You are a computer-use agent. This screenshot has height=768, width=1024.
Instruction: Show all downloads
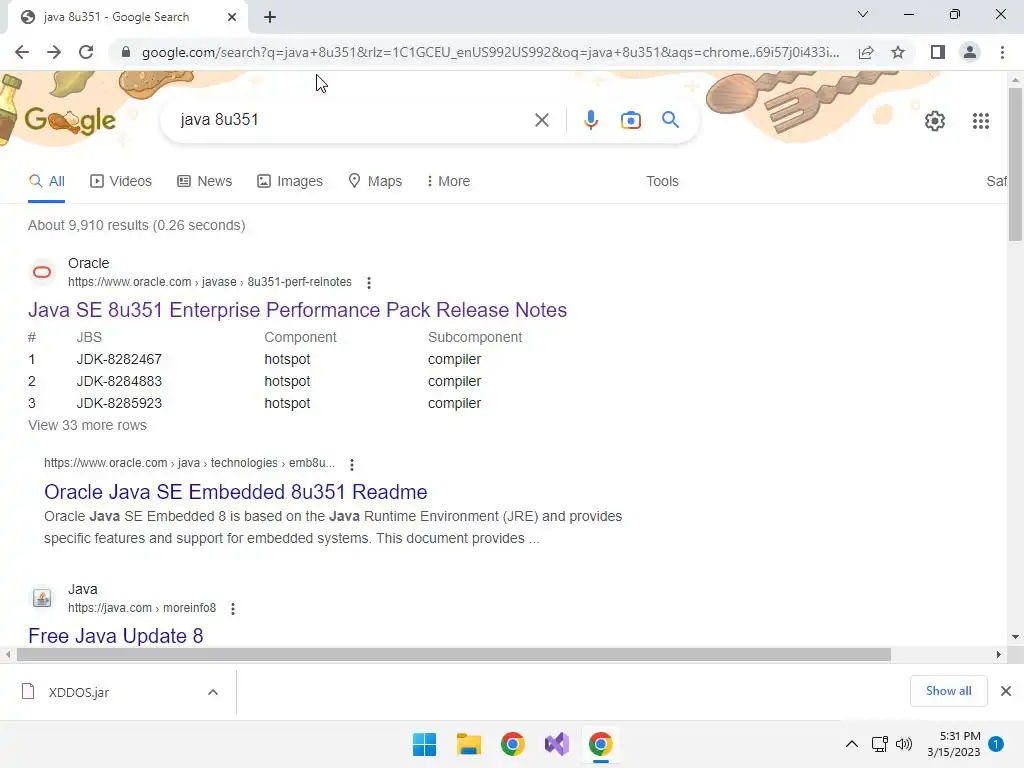point(948,691)
